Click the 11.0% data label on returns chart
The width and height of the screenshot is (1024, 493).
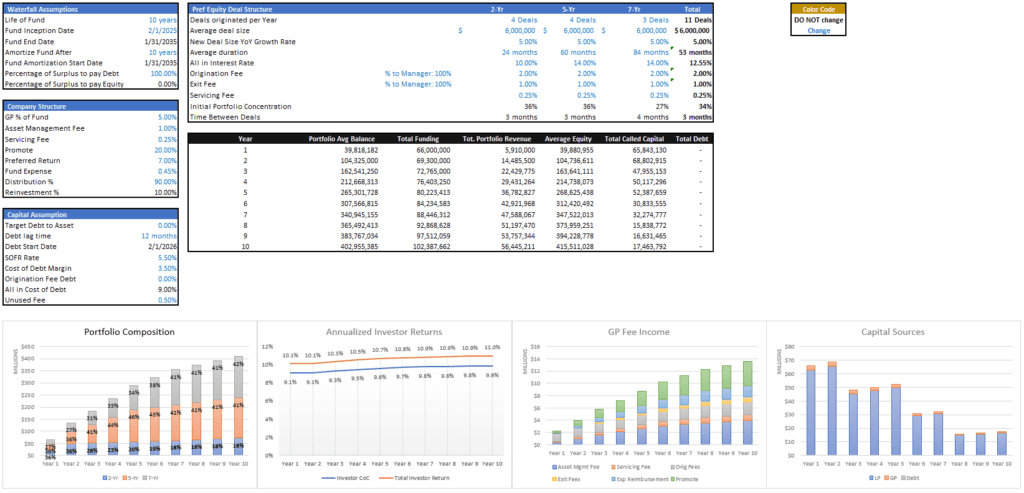pyautogui.click(x=492, y=347)
